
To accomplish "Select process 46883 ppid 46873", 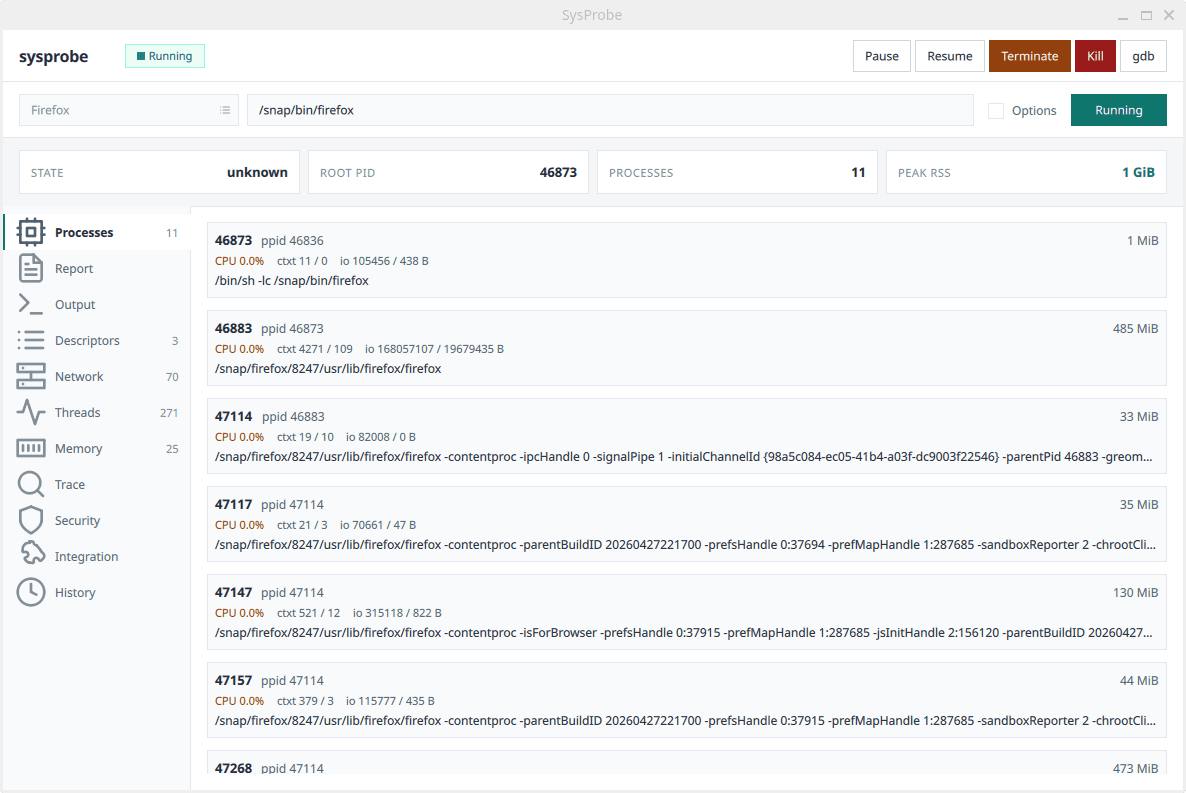I will point(687,348).
